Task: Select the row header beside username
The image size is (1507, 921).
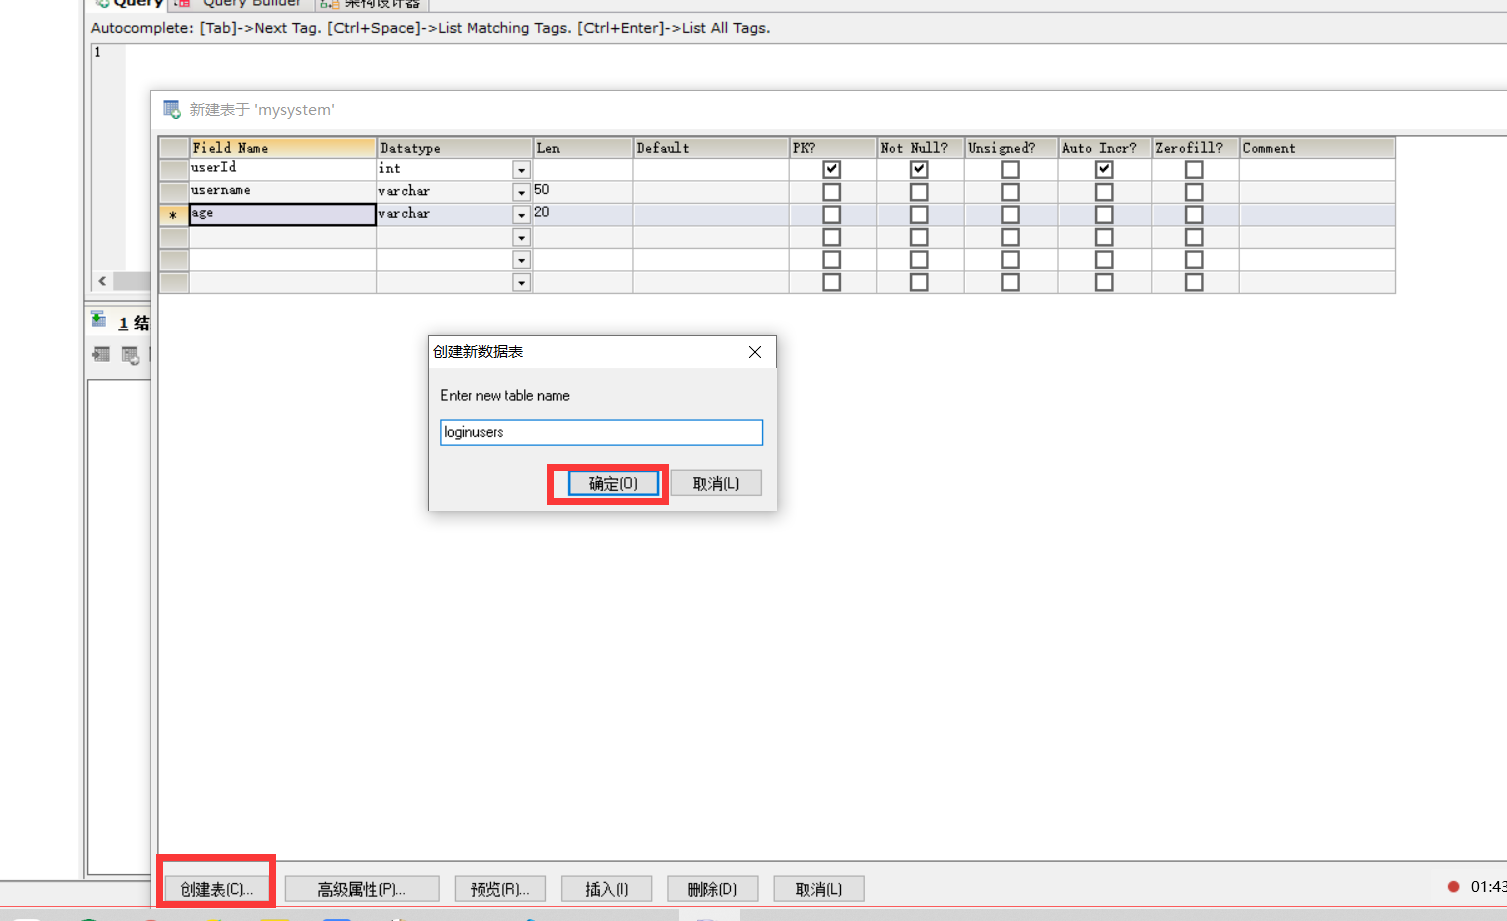Action: pyautogui.click(x=174, y=192)
